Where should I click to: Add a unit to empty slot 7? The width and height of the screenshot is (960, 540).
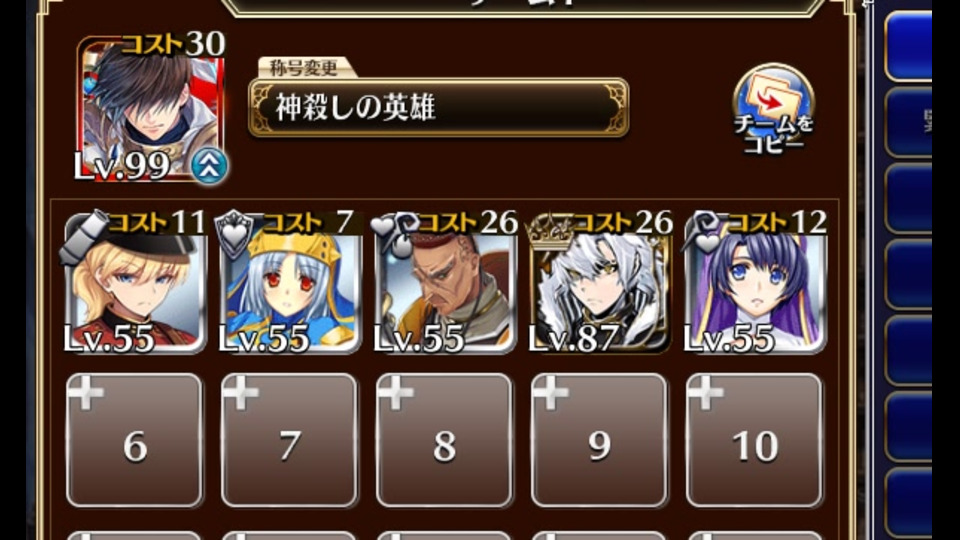(290, 440)
